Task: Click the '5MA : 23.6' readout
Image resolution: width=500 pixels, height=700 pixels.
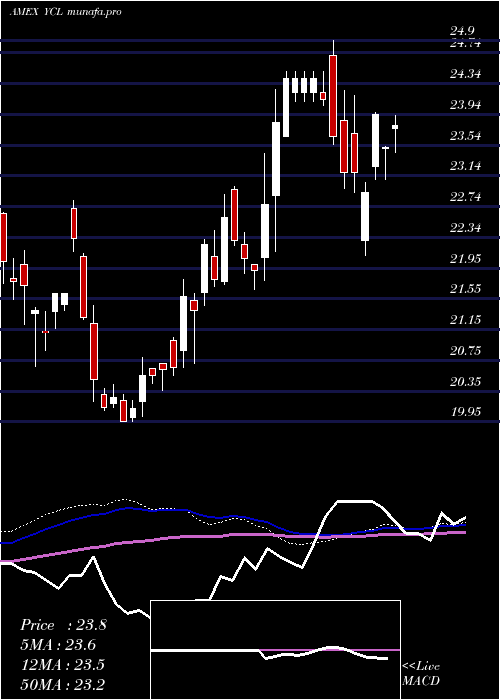Action: tap(58, 645)
